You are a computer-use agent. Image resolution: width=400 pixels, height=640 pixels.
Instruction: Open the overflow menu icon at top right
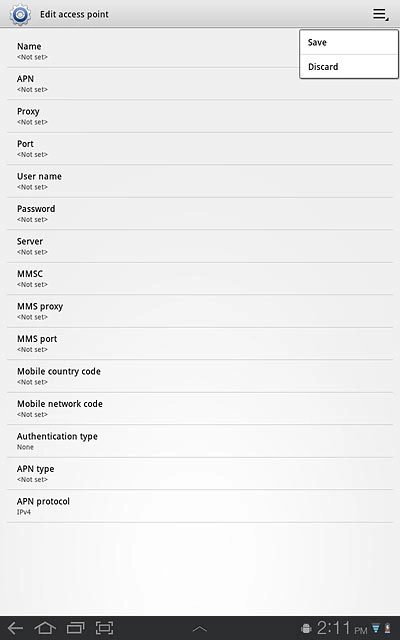380,14
